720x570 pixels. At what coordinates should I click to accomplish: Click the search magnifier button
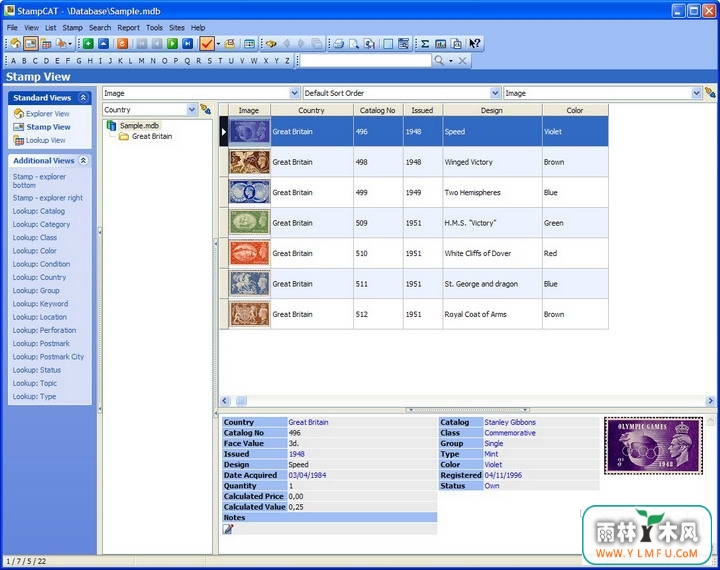(439, 60)
